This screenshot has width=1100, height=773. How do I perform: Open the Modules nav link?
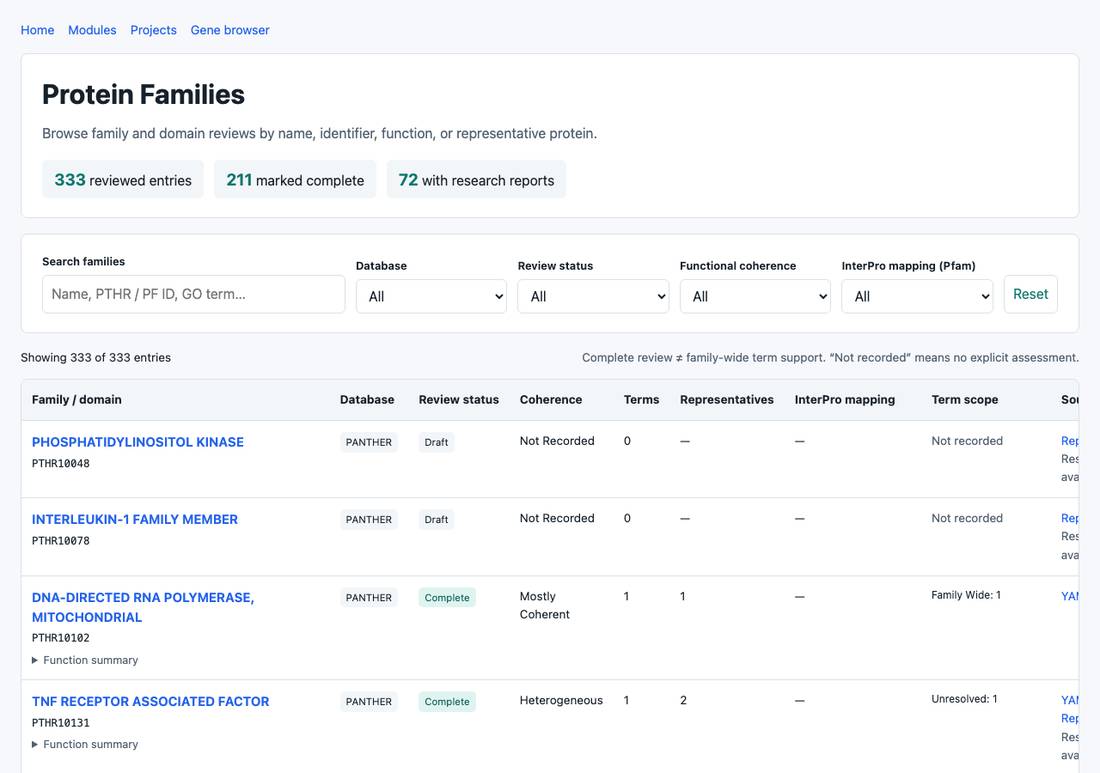click(x=92, y=30)
